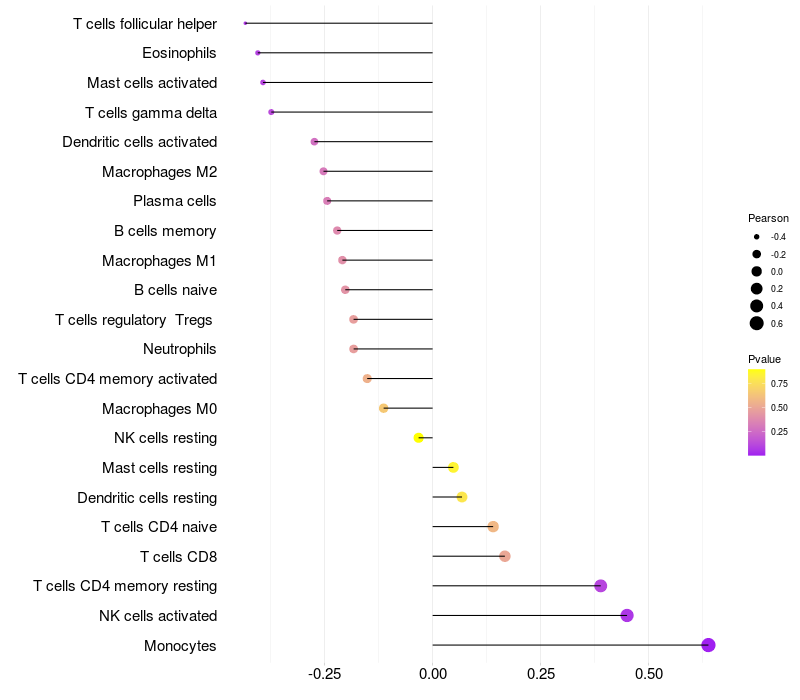Click the 0.6 Pearson legend circle
Screen dimensions: 800x700
[x=757, y=323]
